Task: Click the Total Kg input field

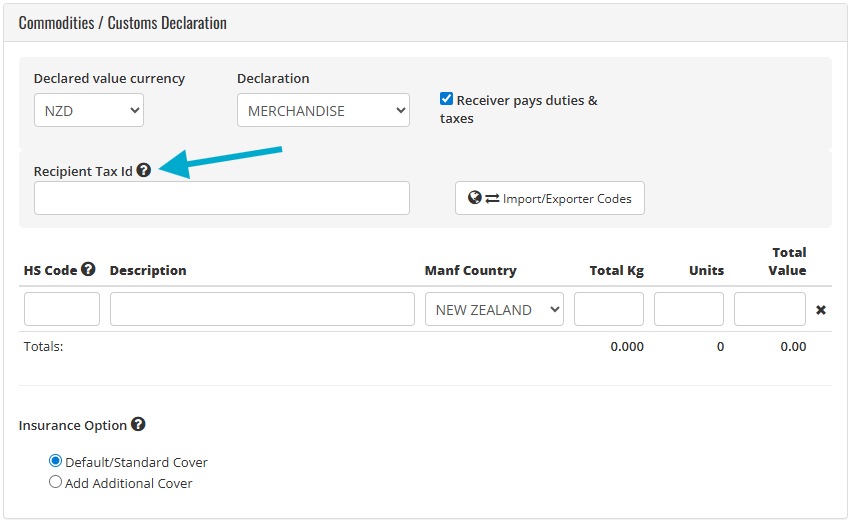Action: [609, 310]
